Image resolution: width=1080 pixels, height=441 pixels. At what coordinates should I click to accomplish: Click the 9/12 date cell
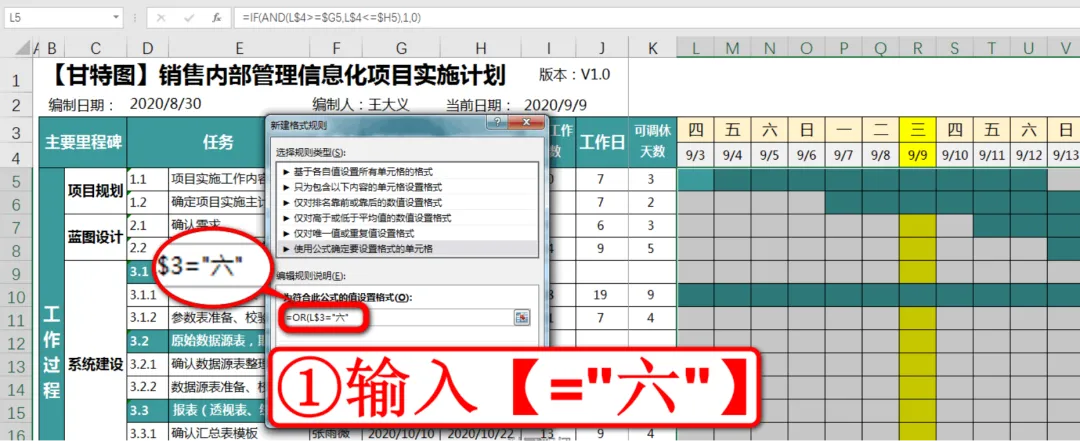pos(1028,156)
